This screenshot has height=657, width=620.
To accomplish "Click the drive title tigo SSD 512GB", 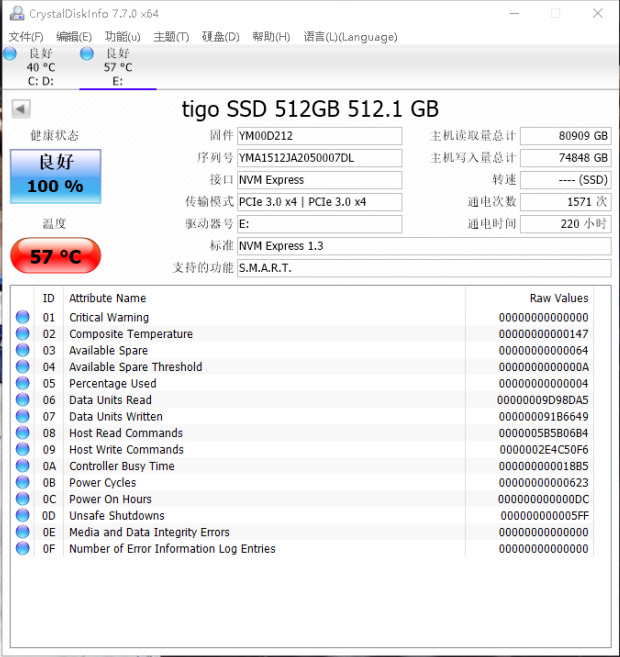I will tap(310, 109).
